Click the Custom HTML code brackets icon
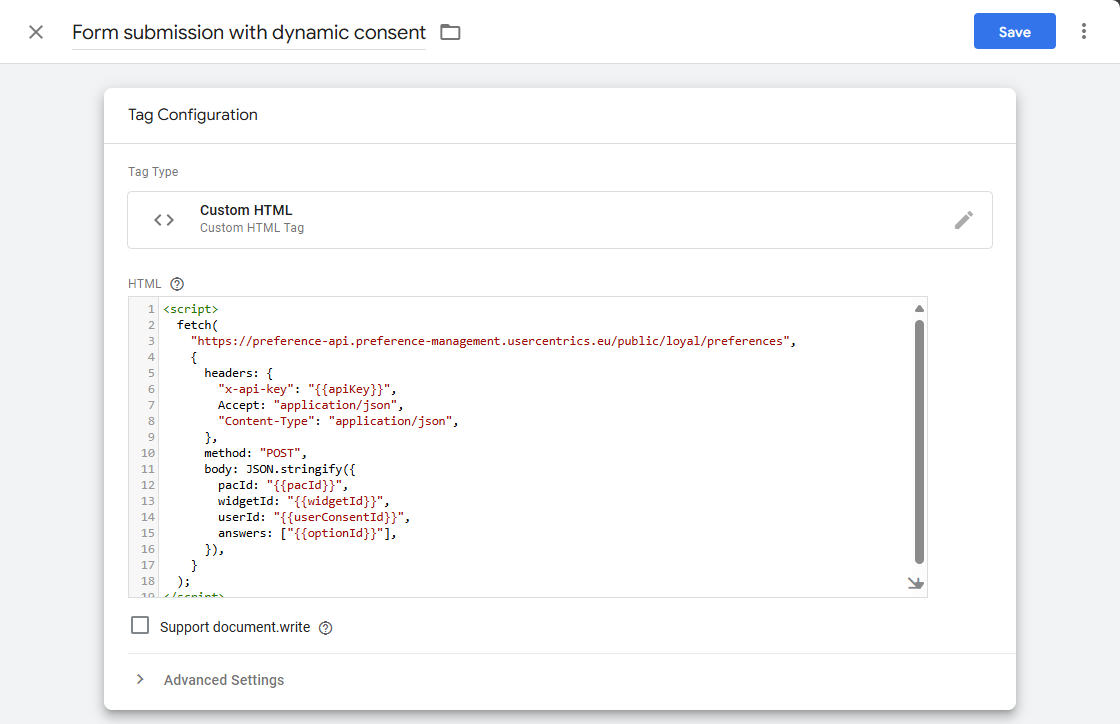1120x724 pixels. [164, 220]
